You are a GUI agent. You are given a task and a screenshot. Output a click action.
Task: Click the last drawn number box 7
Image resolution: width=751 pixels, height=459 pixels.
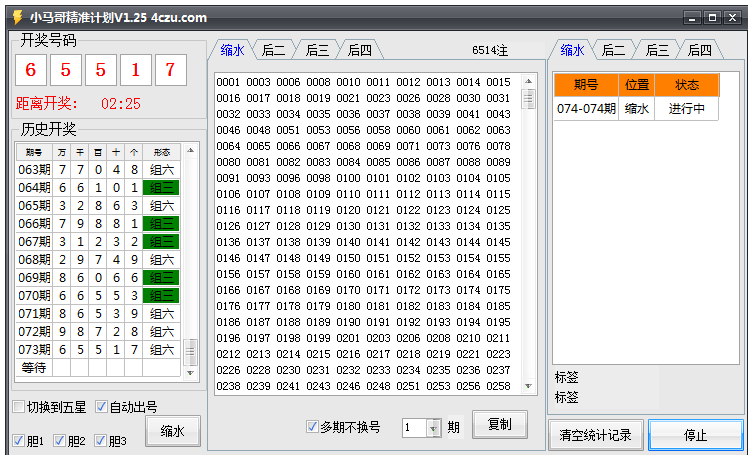171,70
